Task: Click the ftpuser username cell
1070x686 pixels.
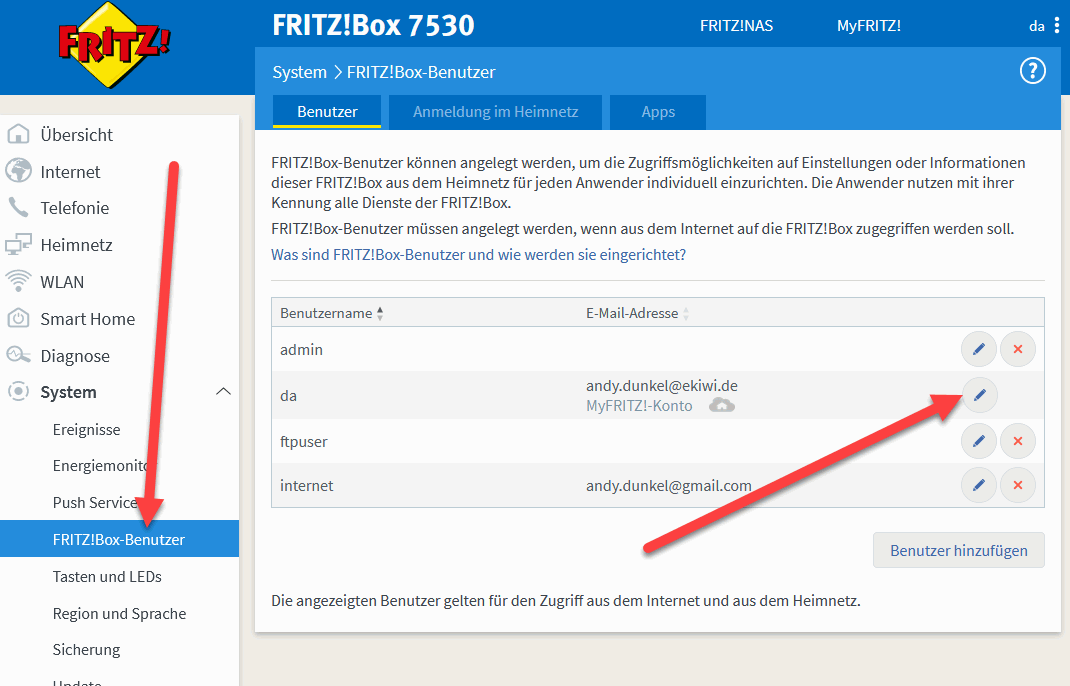Action: (304, 441)
